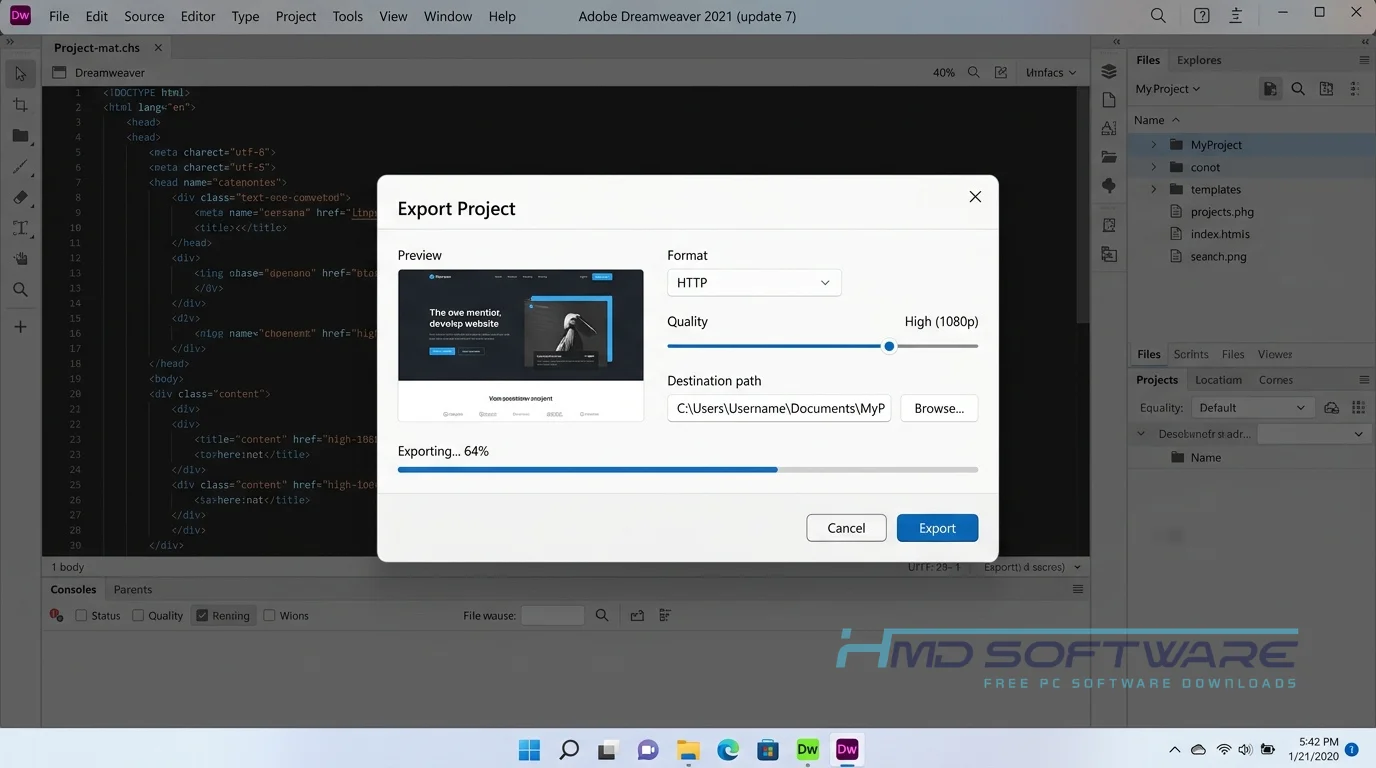Open the layers stack panel icon

(1109, 71)
